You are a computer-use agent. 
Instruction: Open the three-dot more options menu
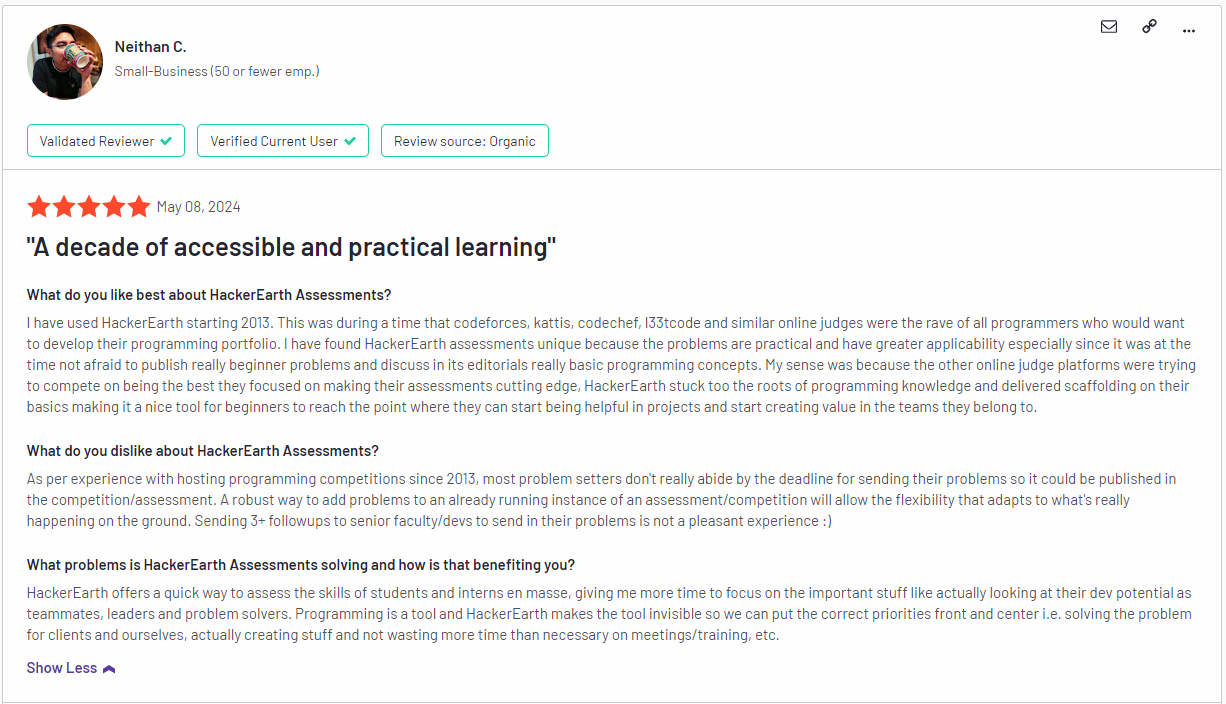click(x=1189, y=31)
